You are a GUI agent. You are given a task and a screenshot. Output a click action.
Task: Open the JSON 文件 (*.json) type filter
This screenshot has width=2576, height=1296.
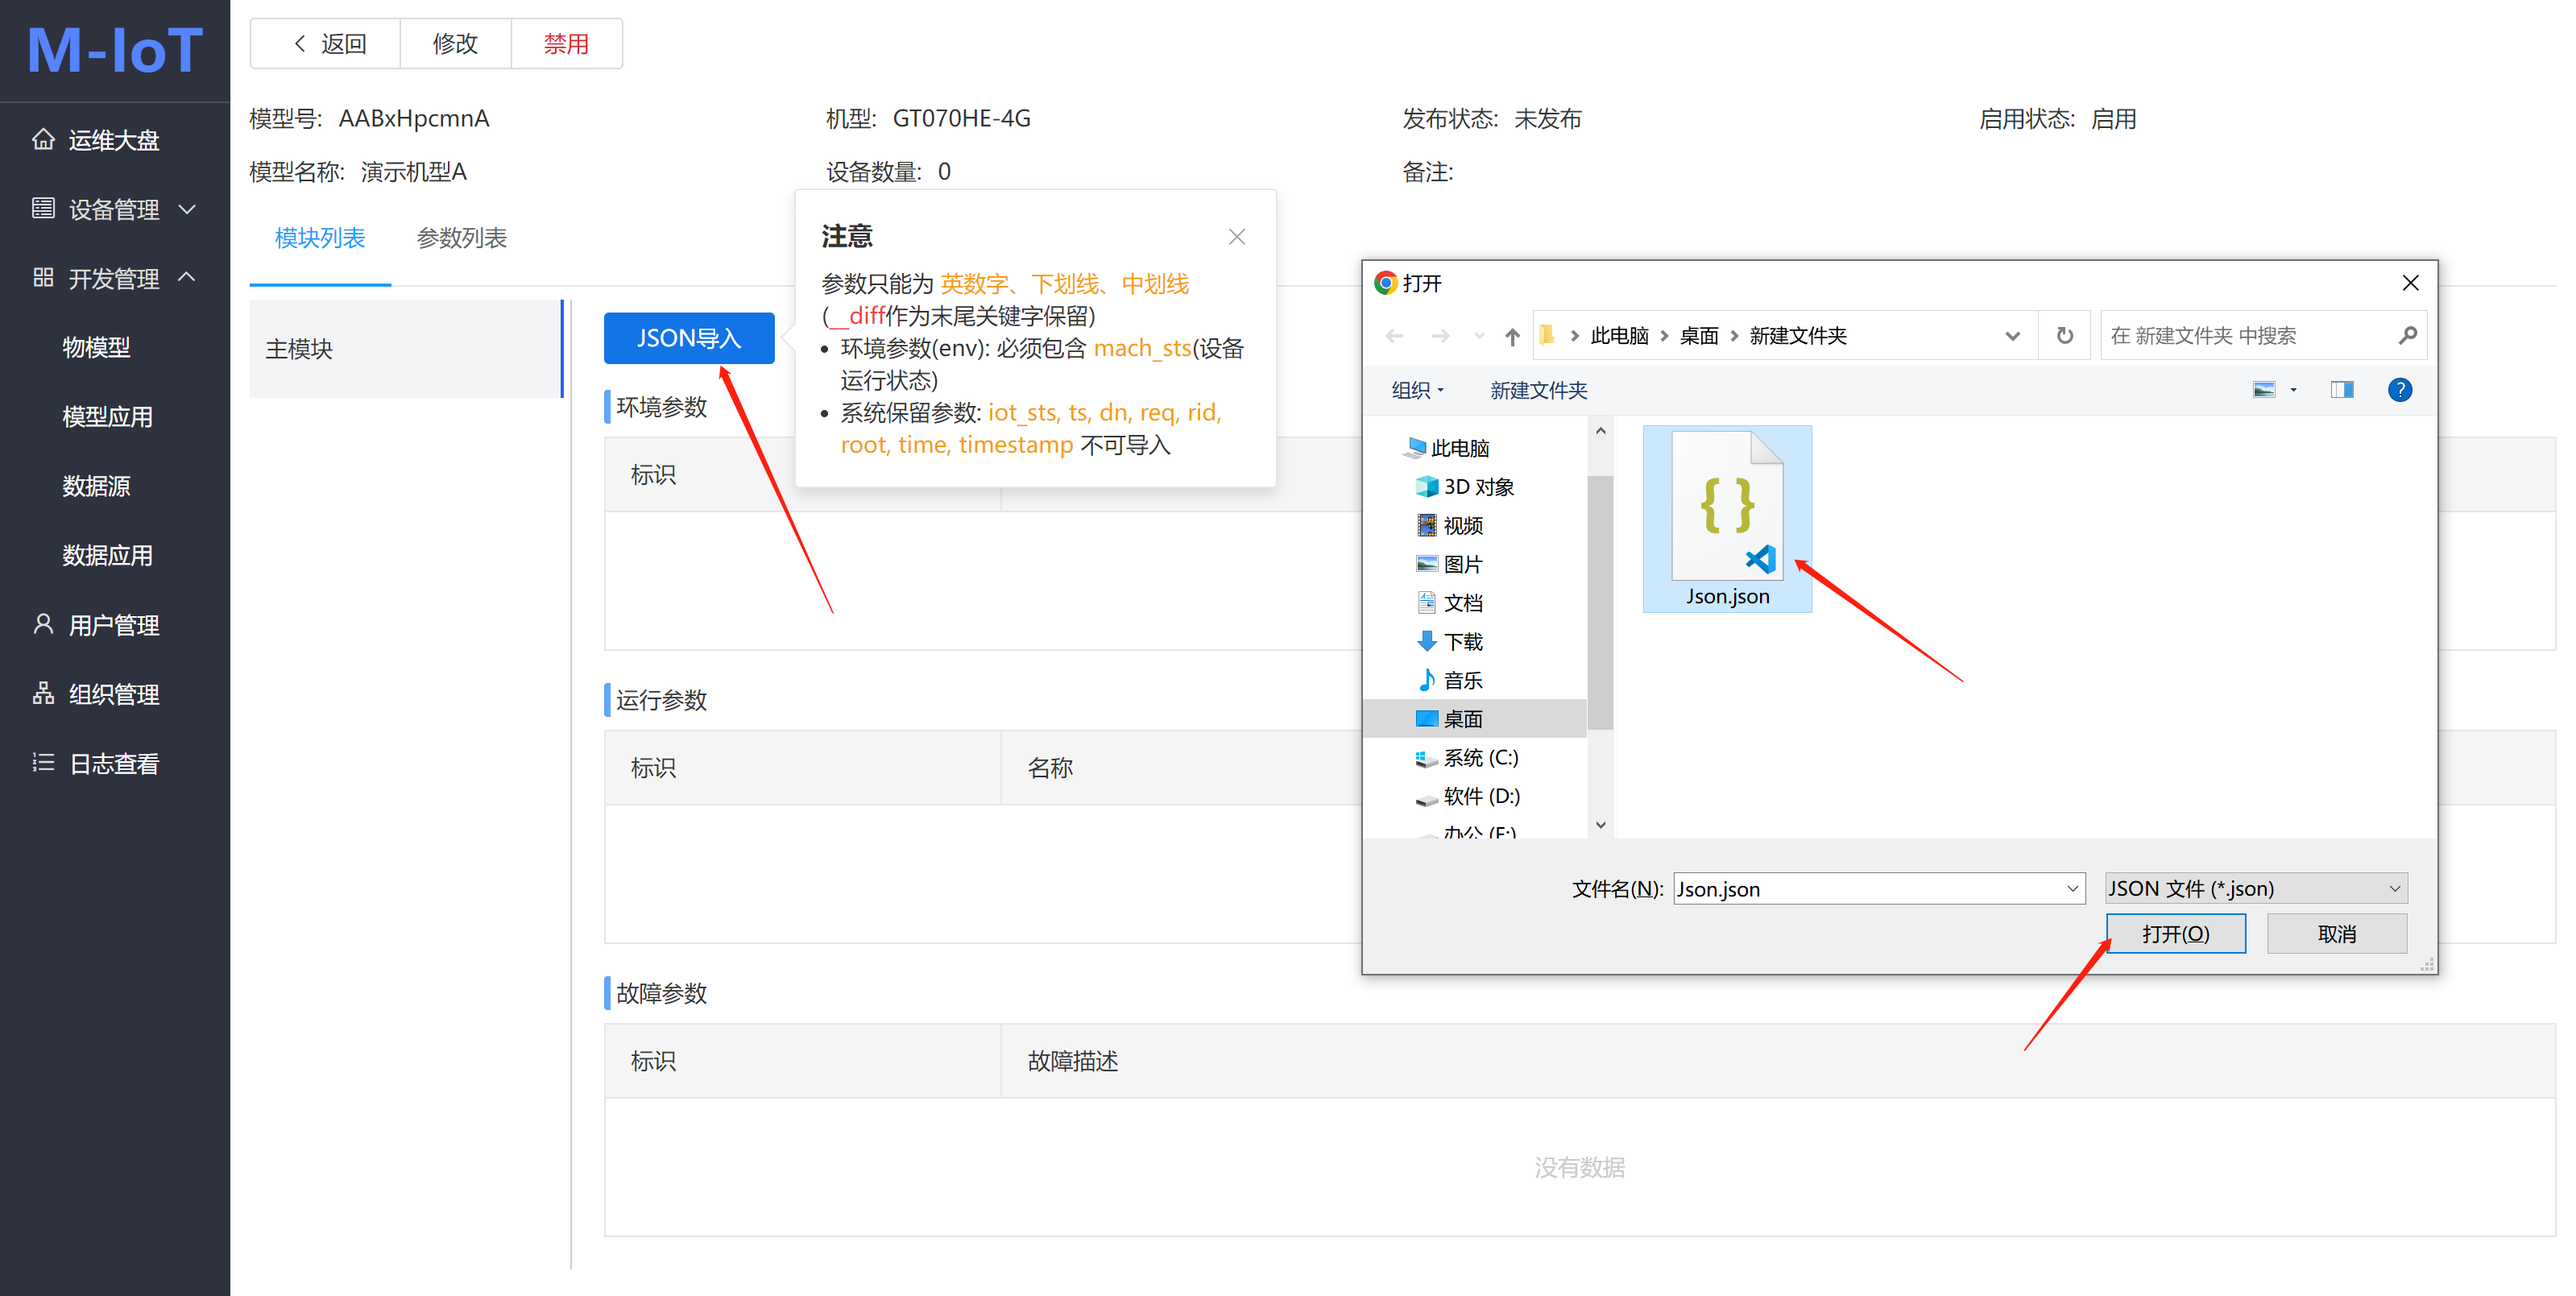click(2256, 889)
